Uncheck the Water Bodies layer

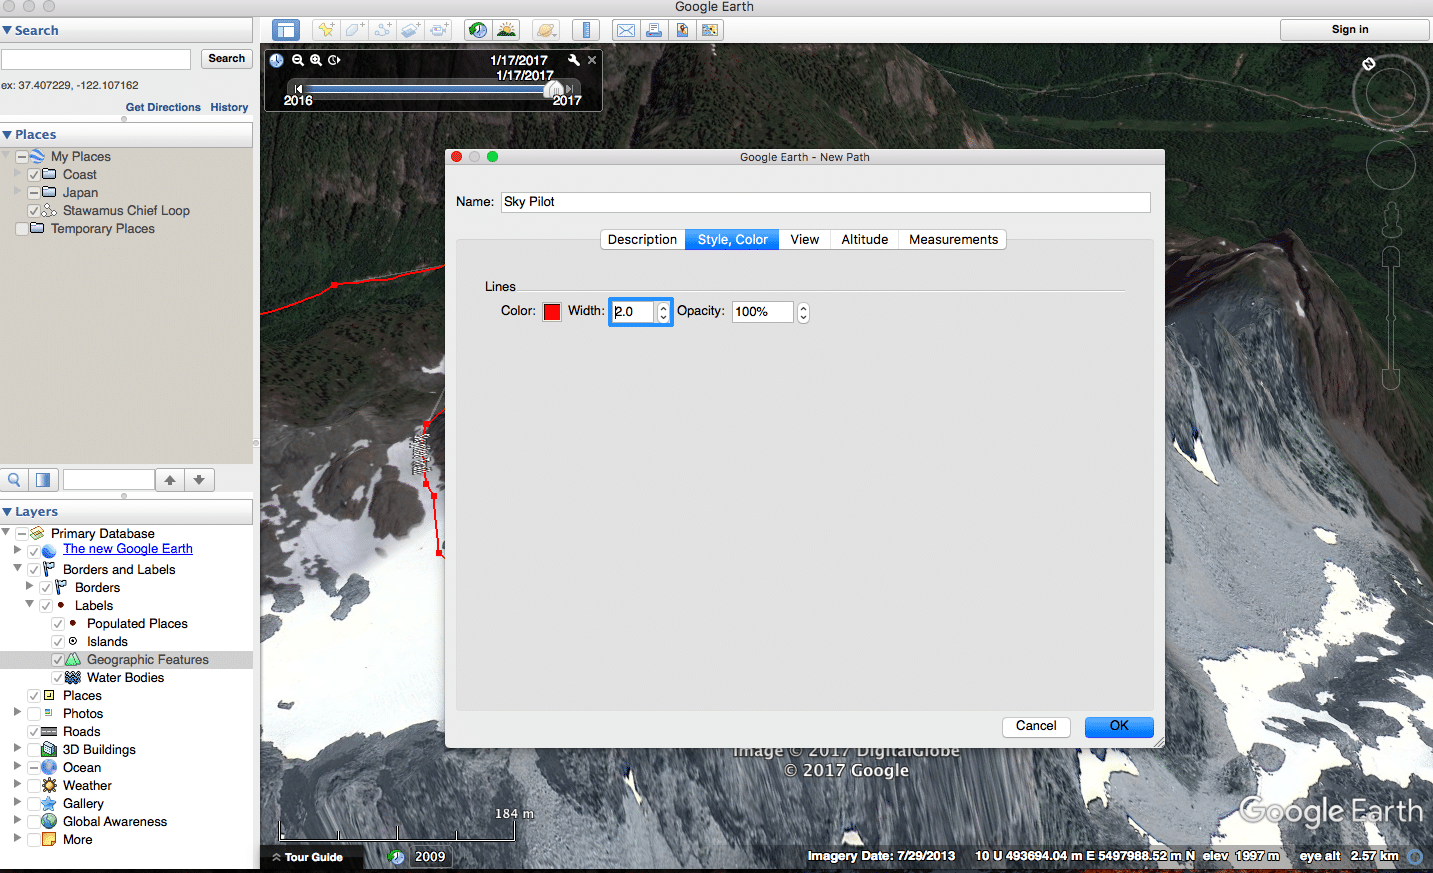click(x=58, y=678)
